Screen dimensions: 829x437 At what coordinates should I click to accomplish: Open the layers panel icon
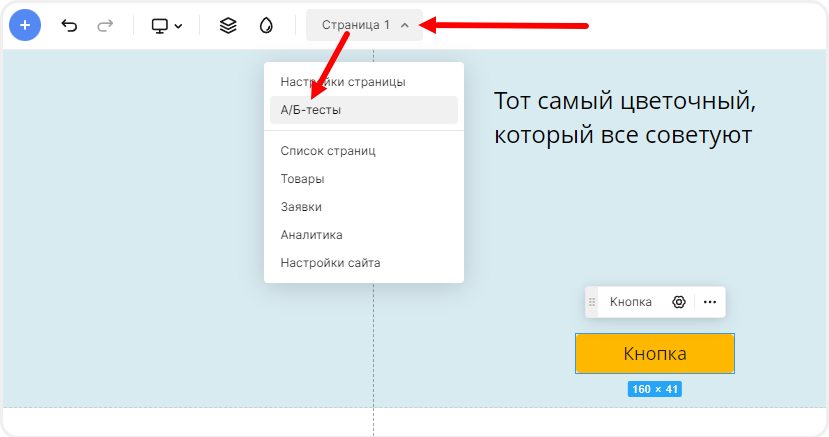(x=228, y=25)
